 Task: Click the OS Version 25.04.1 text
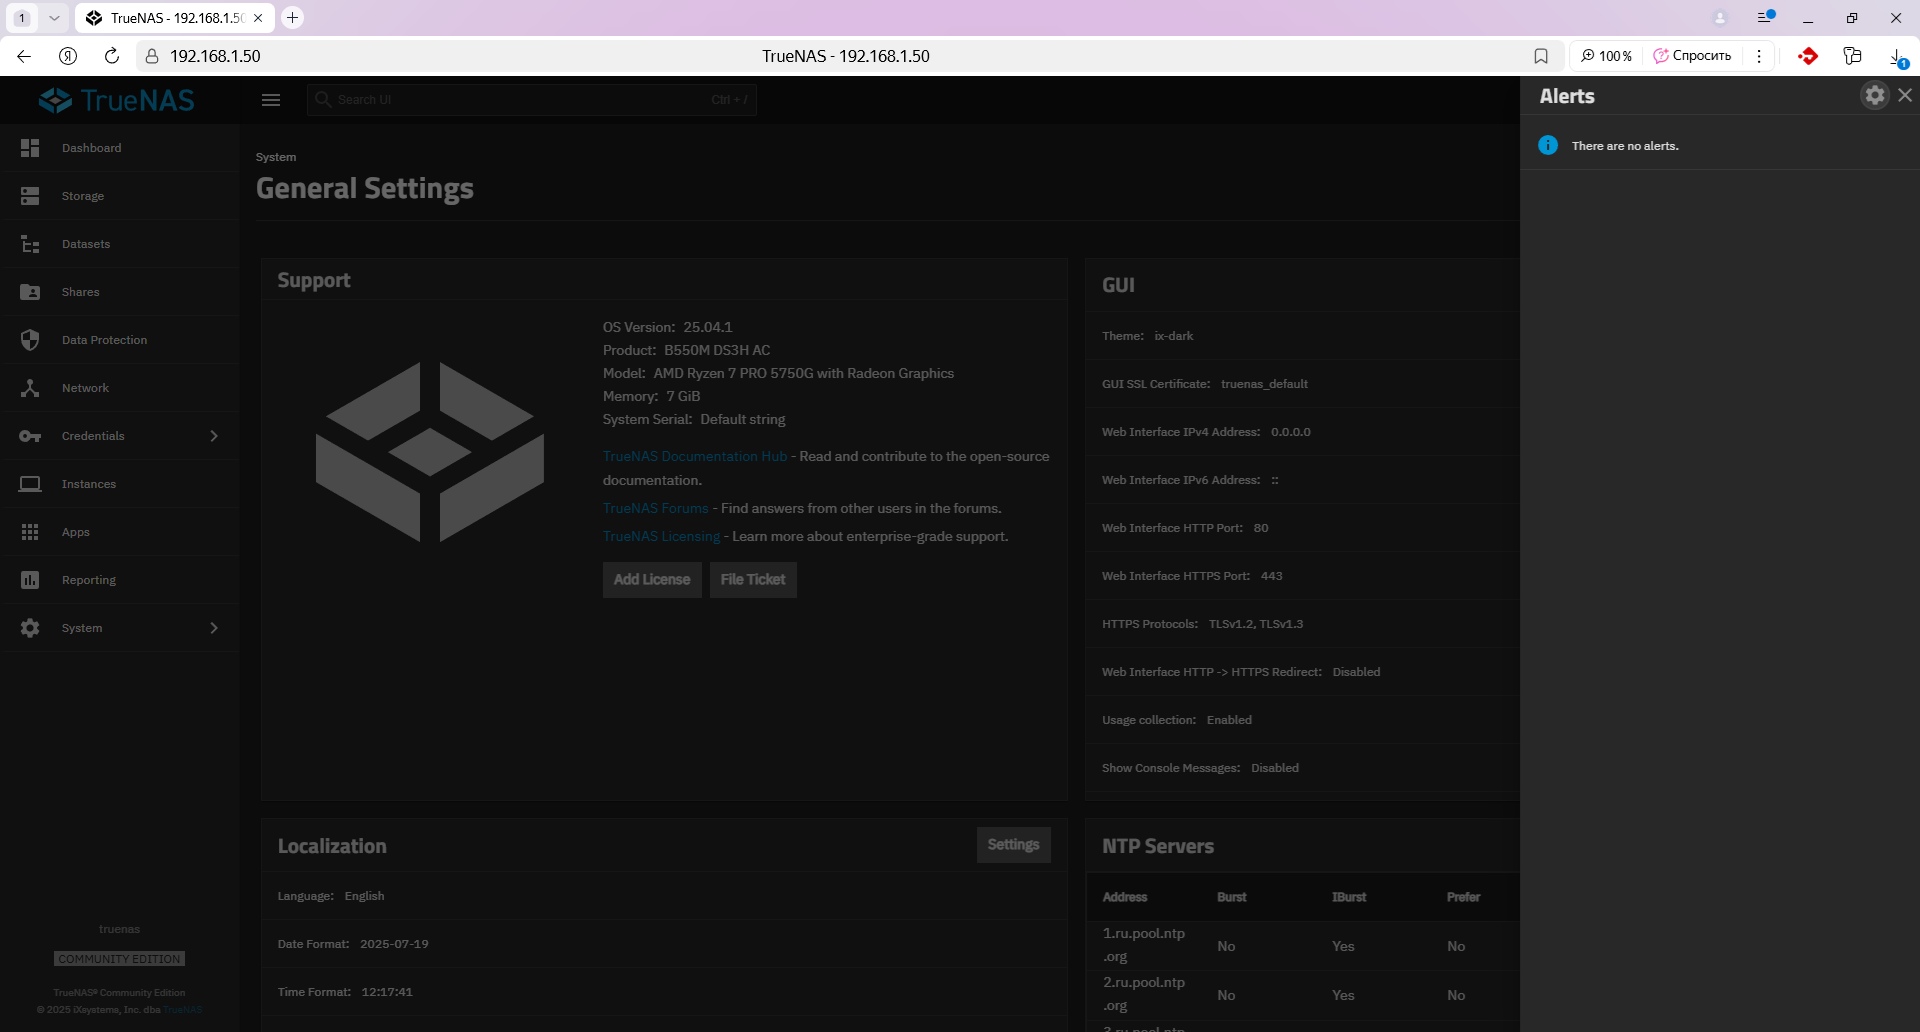point(667,327)
